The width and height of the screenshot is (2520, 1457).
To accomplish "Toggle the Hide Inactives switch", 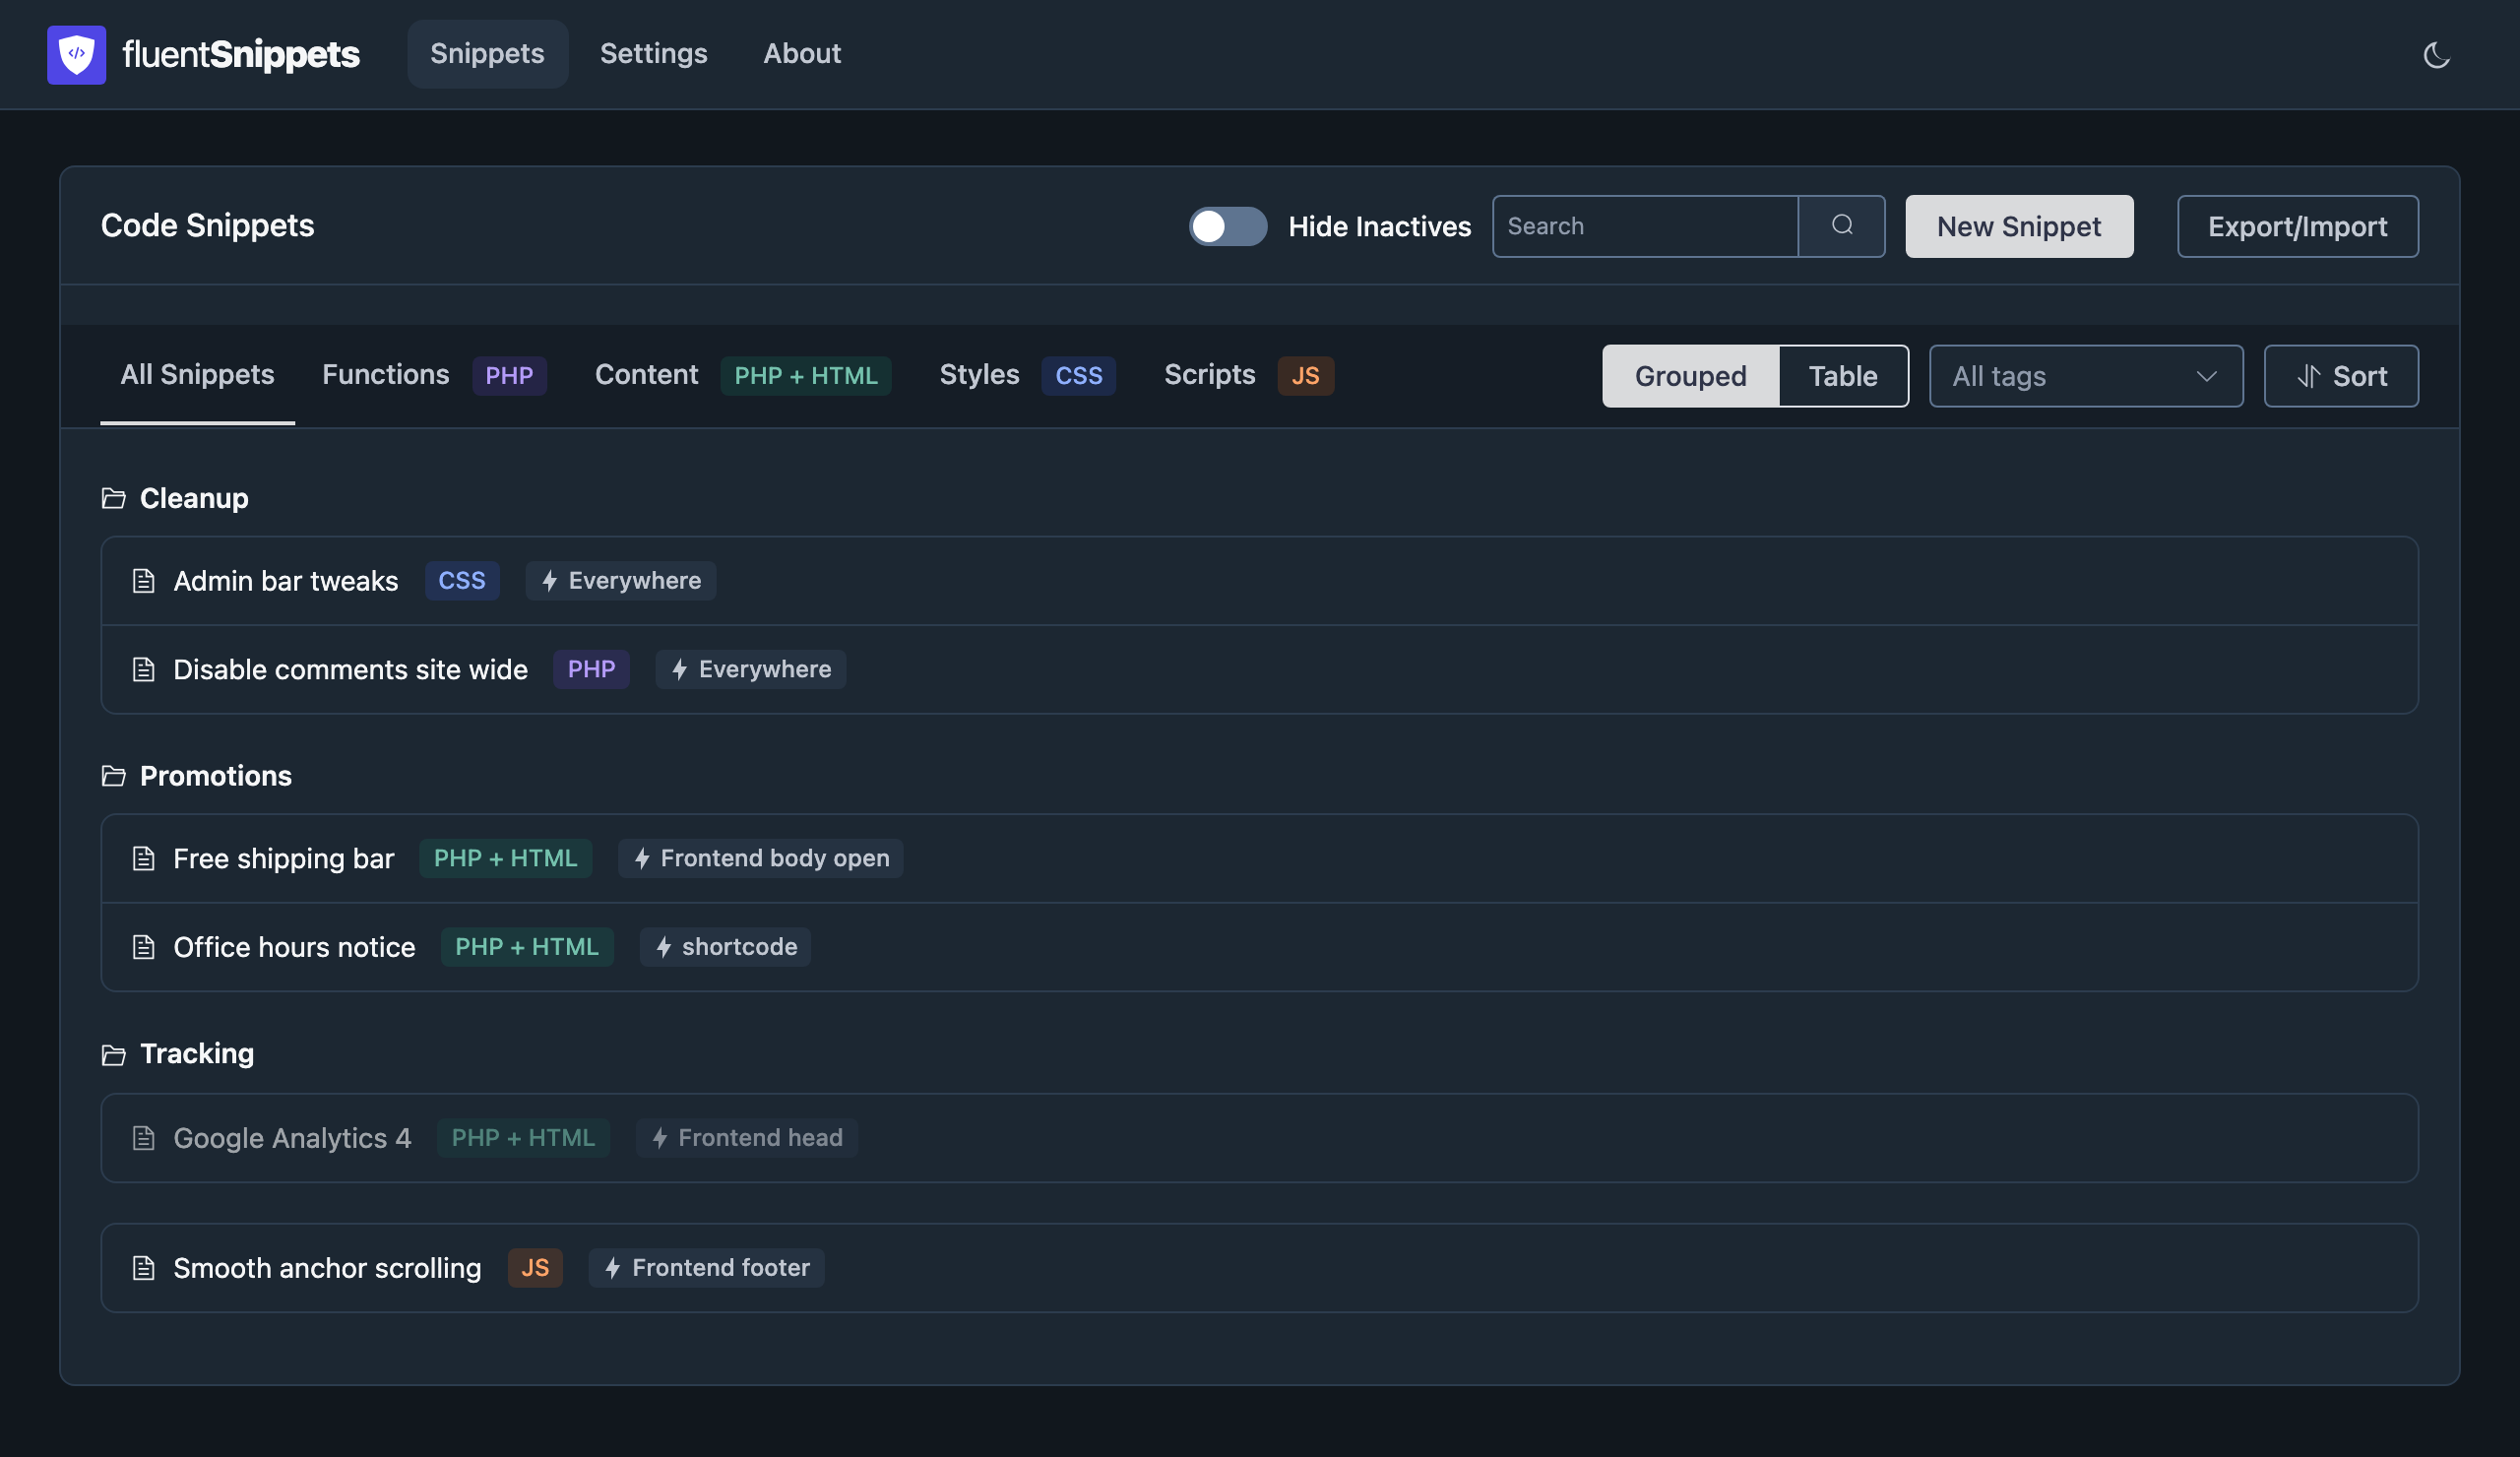I will (x=1227, y=226).
